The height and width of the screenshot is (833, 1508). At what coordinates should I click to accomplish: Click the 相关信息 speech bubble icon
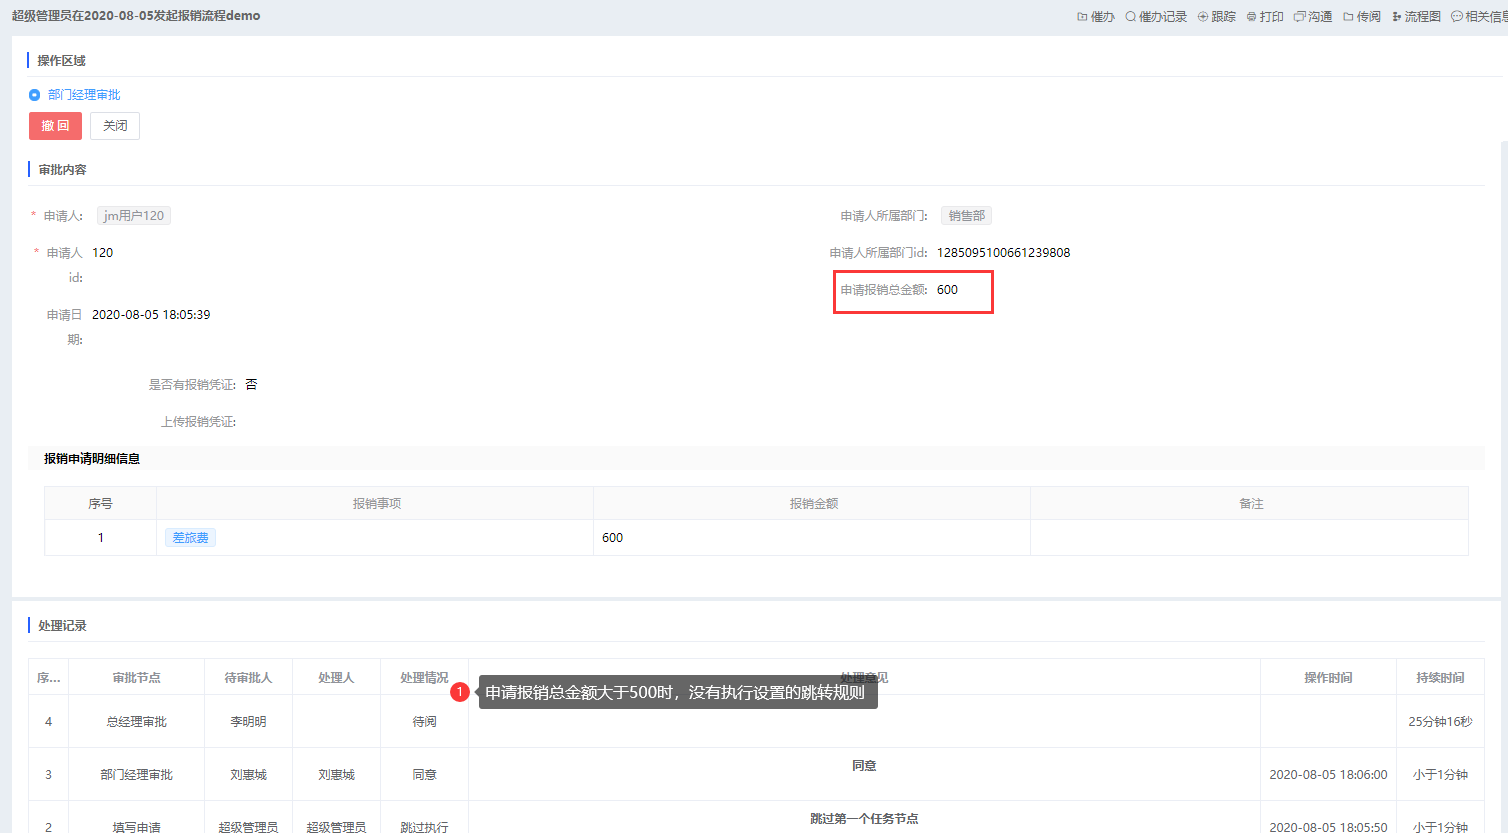[x=1457, y=17]
